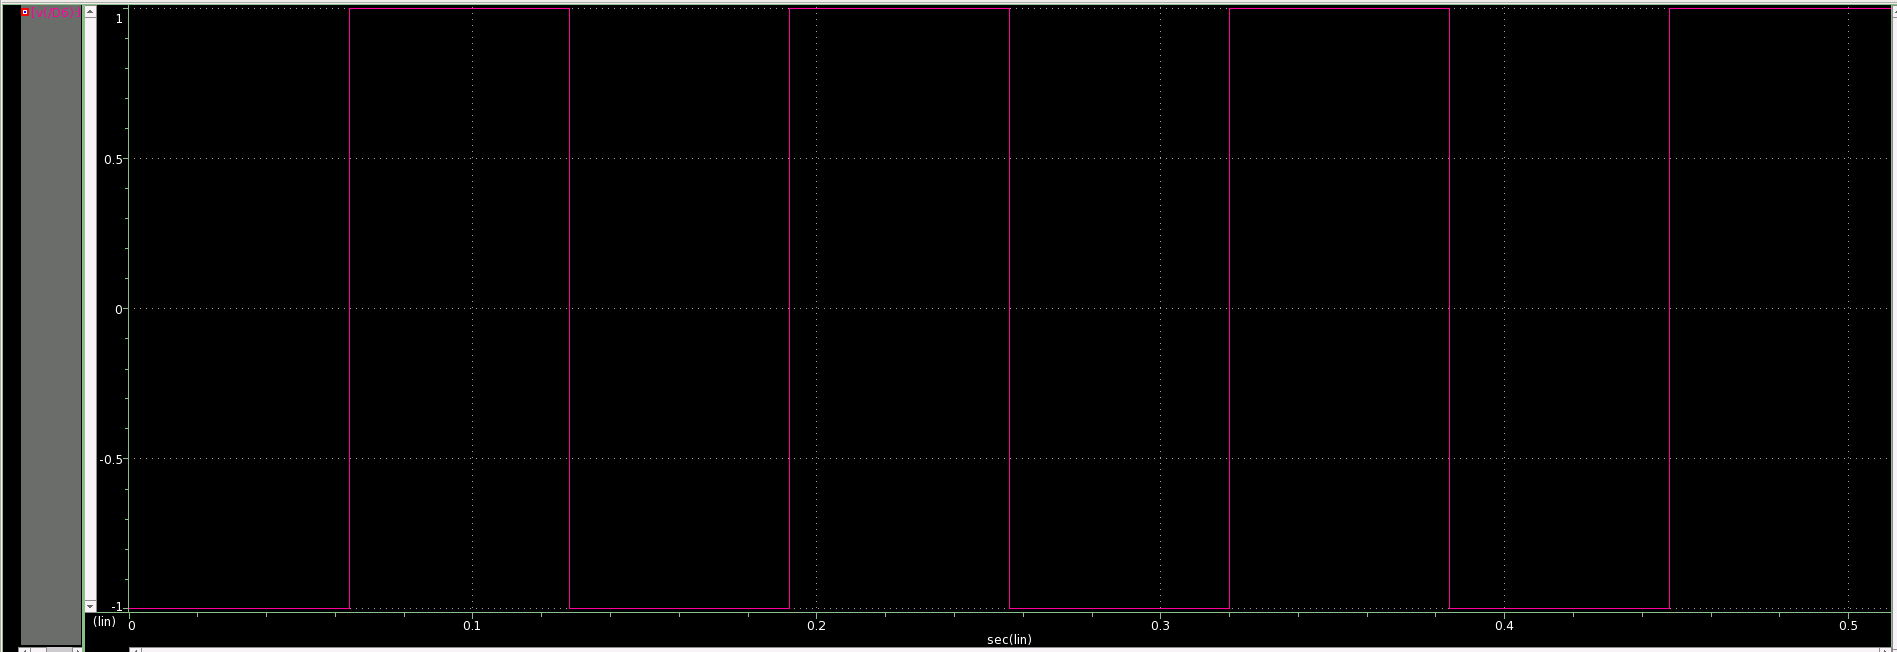Click the sec(lin) x-axis label

click(x=1009, y=639)
